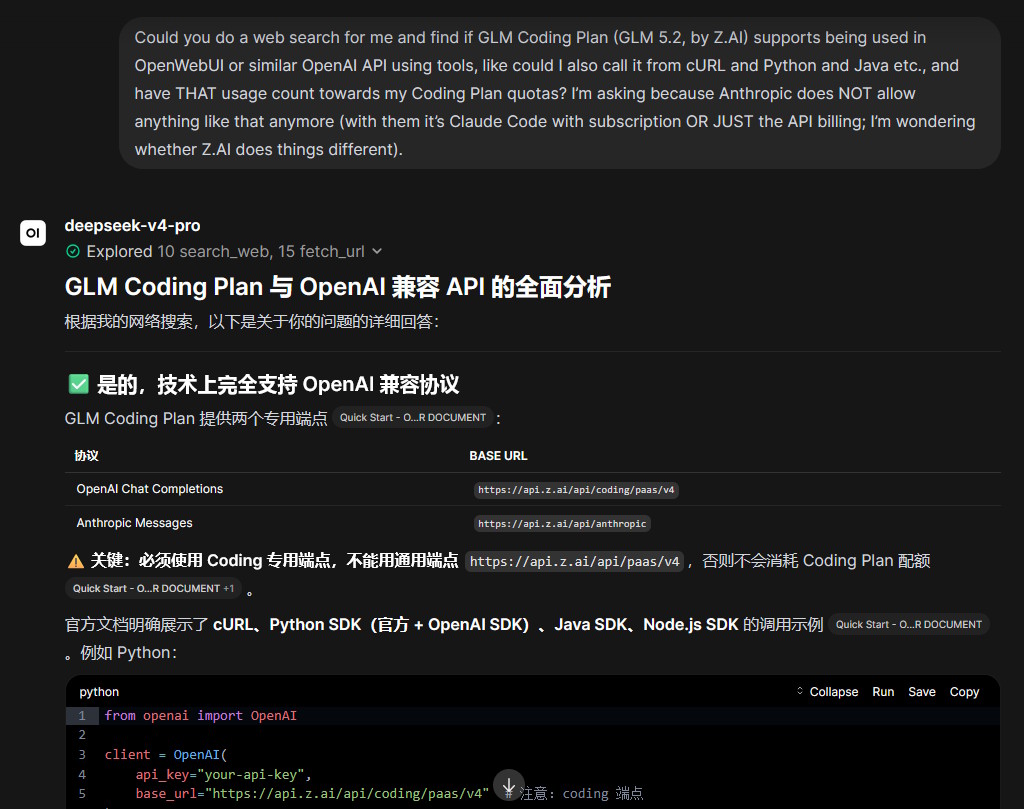Toggle the code block Collapse control
This screenshot has height=809, width=1024.
tap(827, 691)
